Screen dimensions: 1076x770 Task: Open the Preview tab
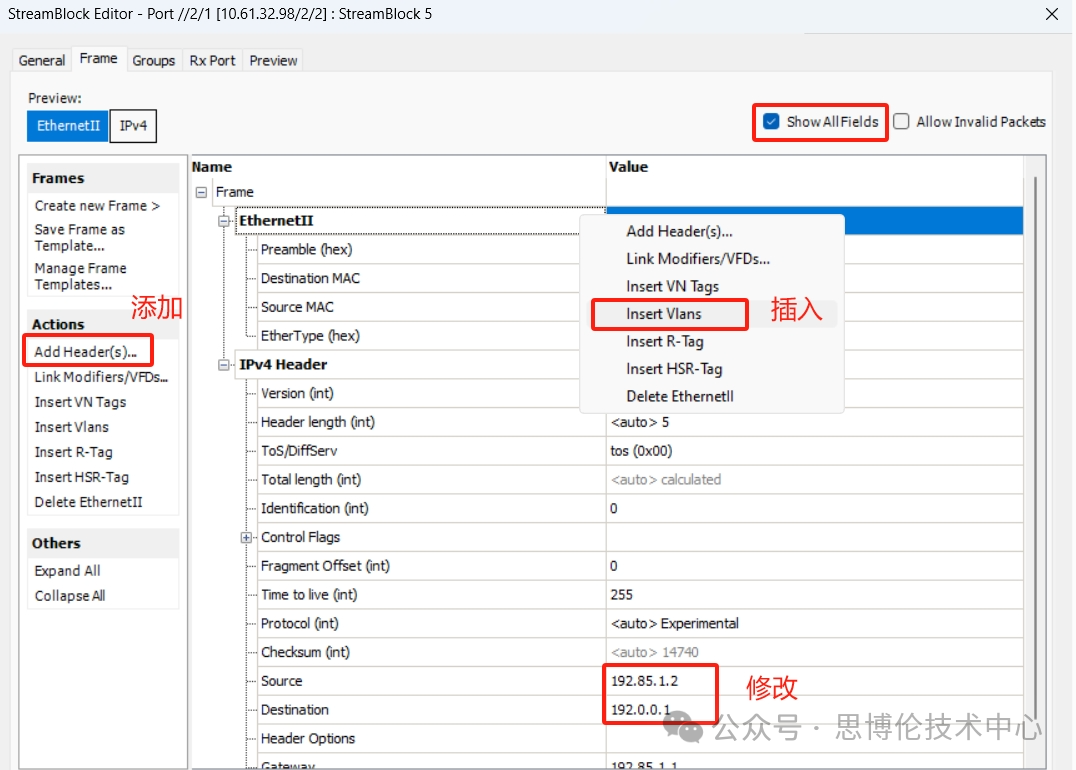point(273,60)
